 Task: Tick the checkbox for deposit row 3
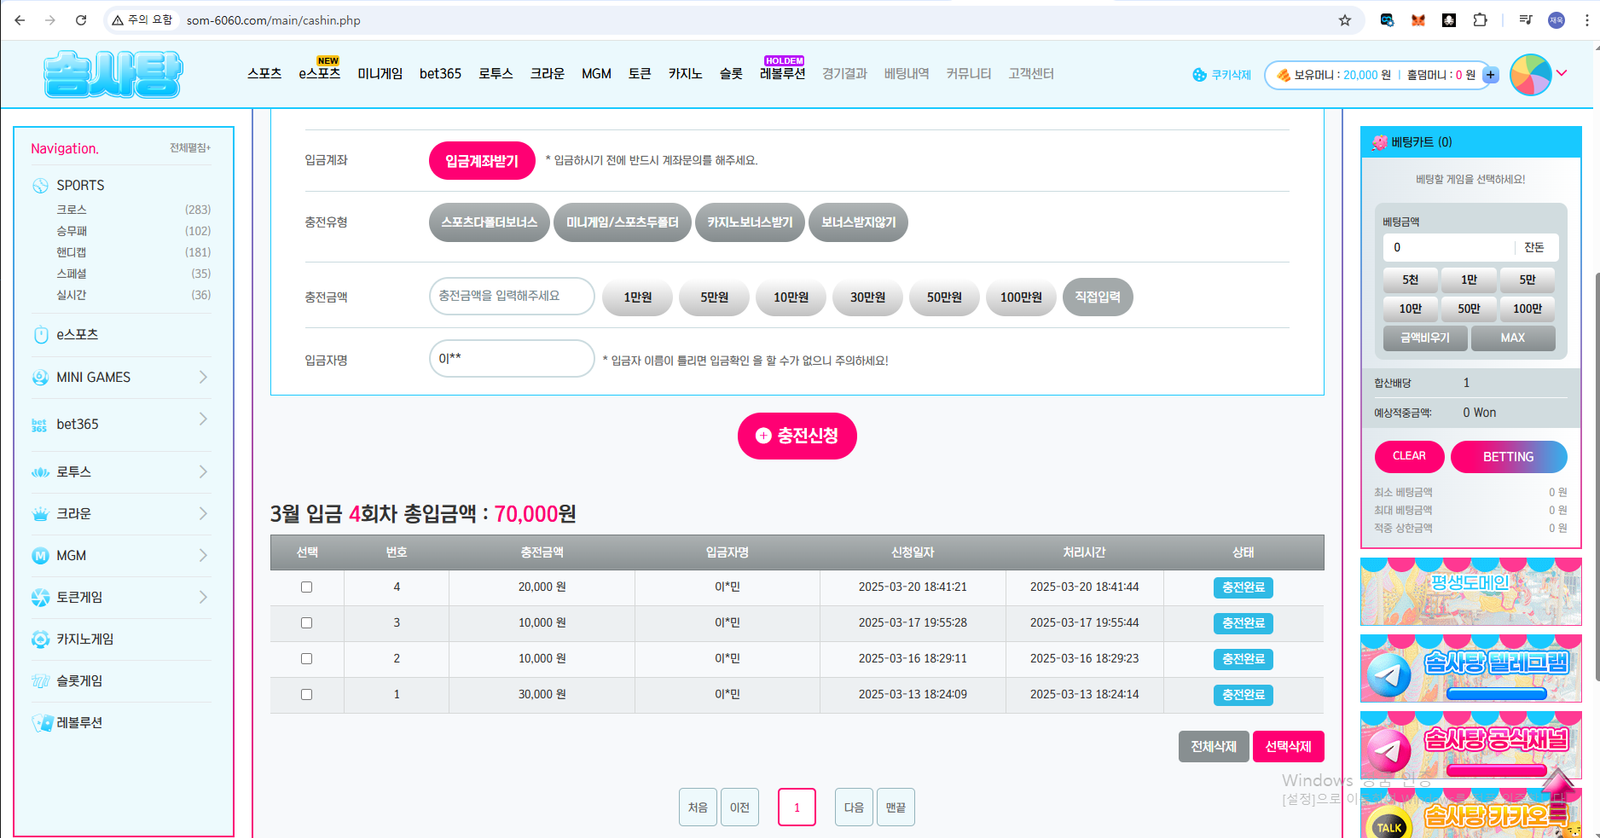click(x=307, y=623)
